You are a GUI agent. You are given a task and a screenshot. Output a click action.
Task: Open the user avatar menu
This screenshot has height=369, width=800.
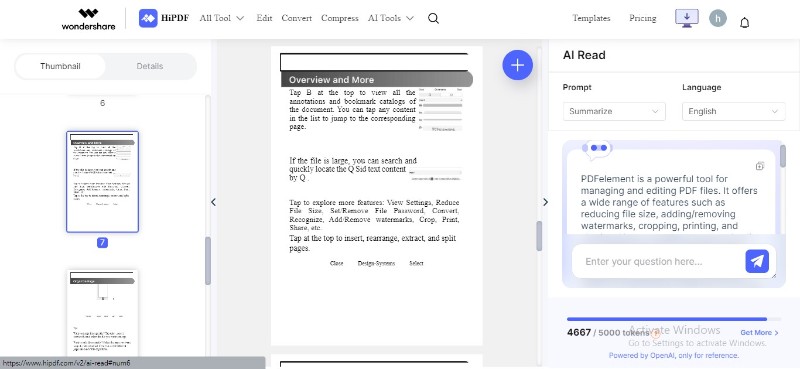718,18
